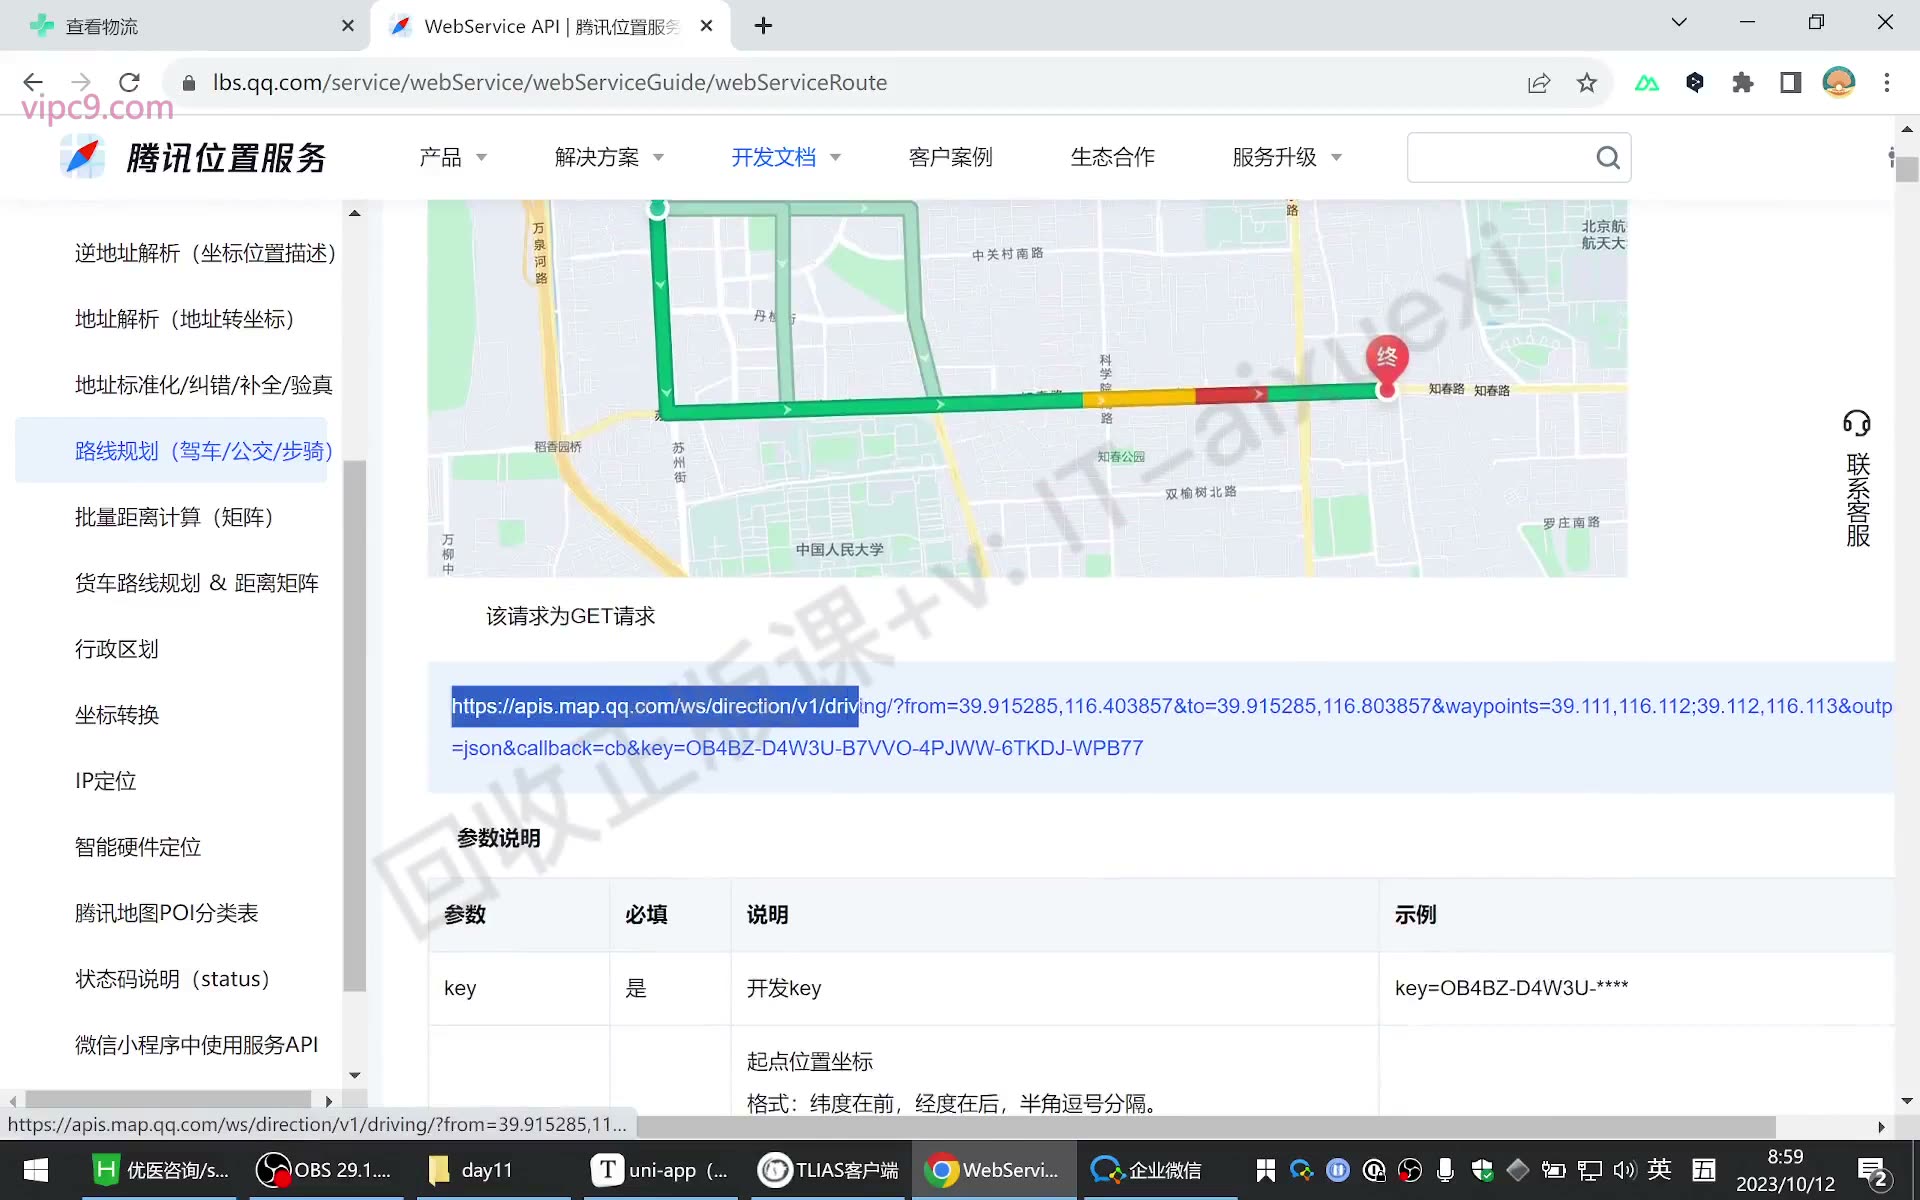Click the browser address bar URL
Image resolution: width=1920 pixels, height=1200 pixels.
click(549, 83)
